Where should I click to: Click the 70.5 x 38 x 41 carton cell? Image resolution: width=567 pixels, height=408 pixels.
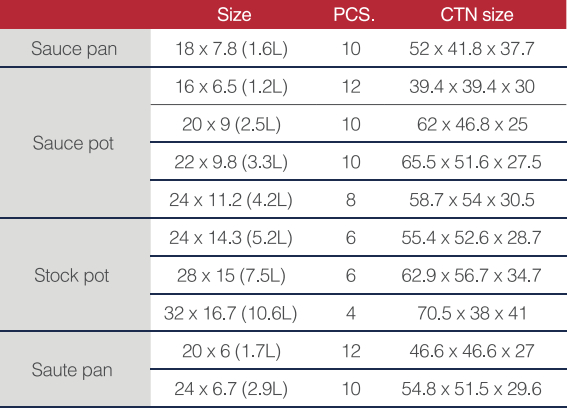click(472, 313)
